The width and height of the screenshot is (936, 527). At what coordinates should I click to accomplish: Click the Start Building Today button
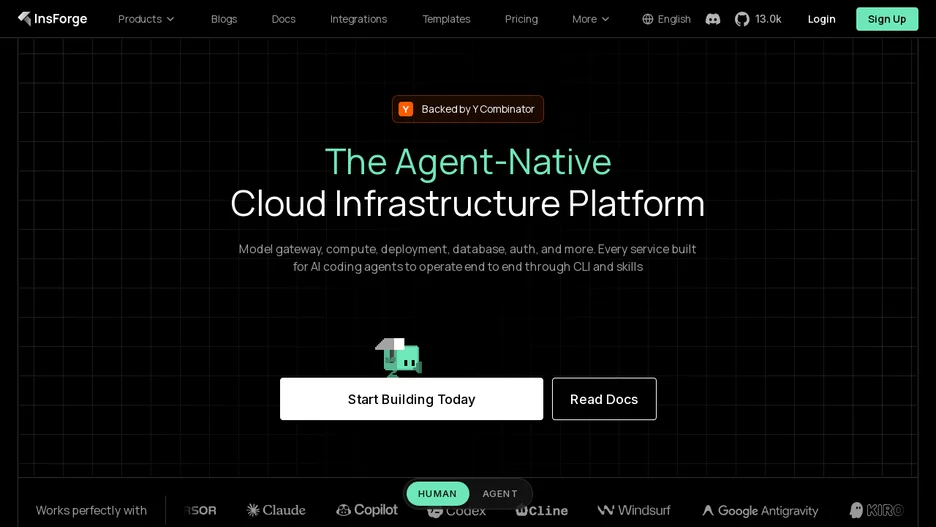[411, 399]
